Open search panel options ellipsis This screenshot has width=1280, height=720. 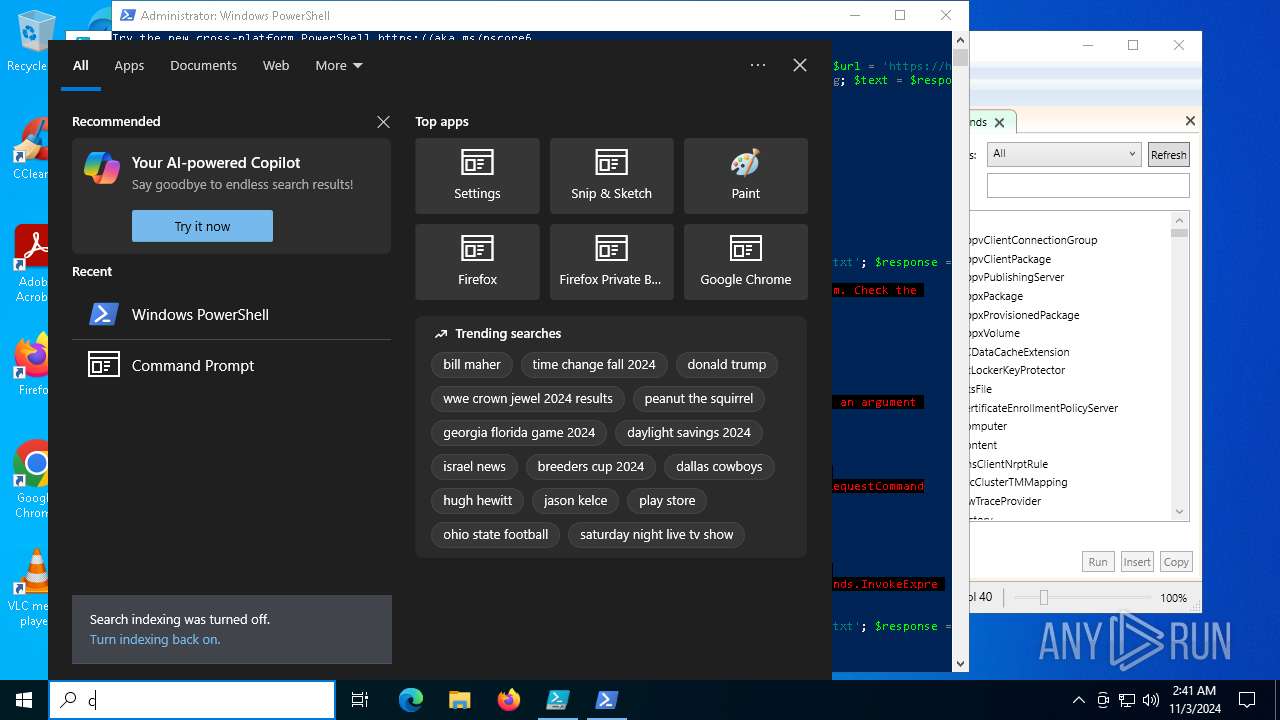758,65
